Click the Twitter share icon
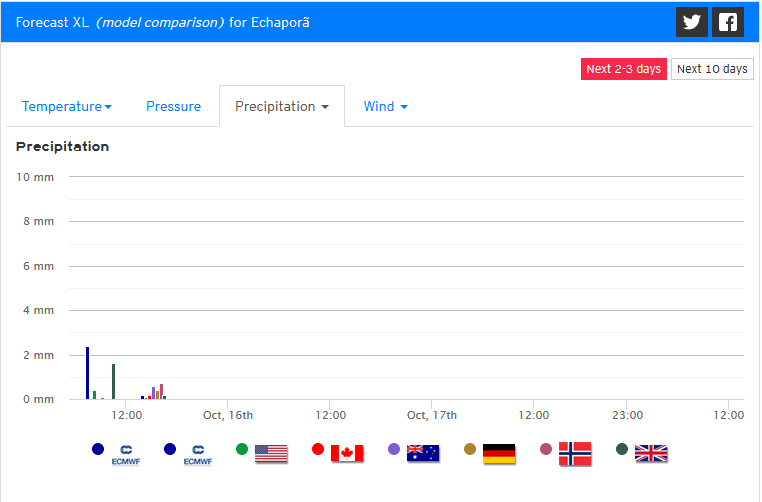 click(691, 22)
